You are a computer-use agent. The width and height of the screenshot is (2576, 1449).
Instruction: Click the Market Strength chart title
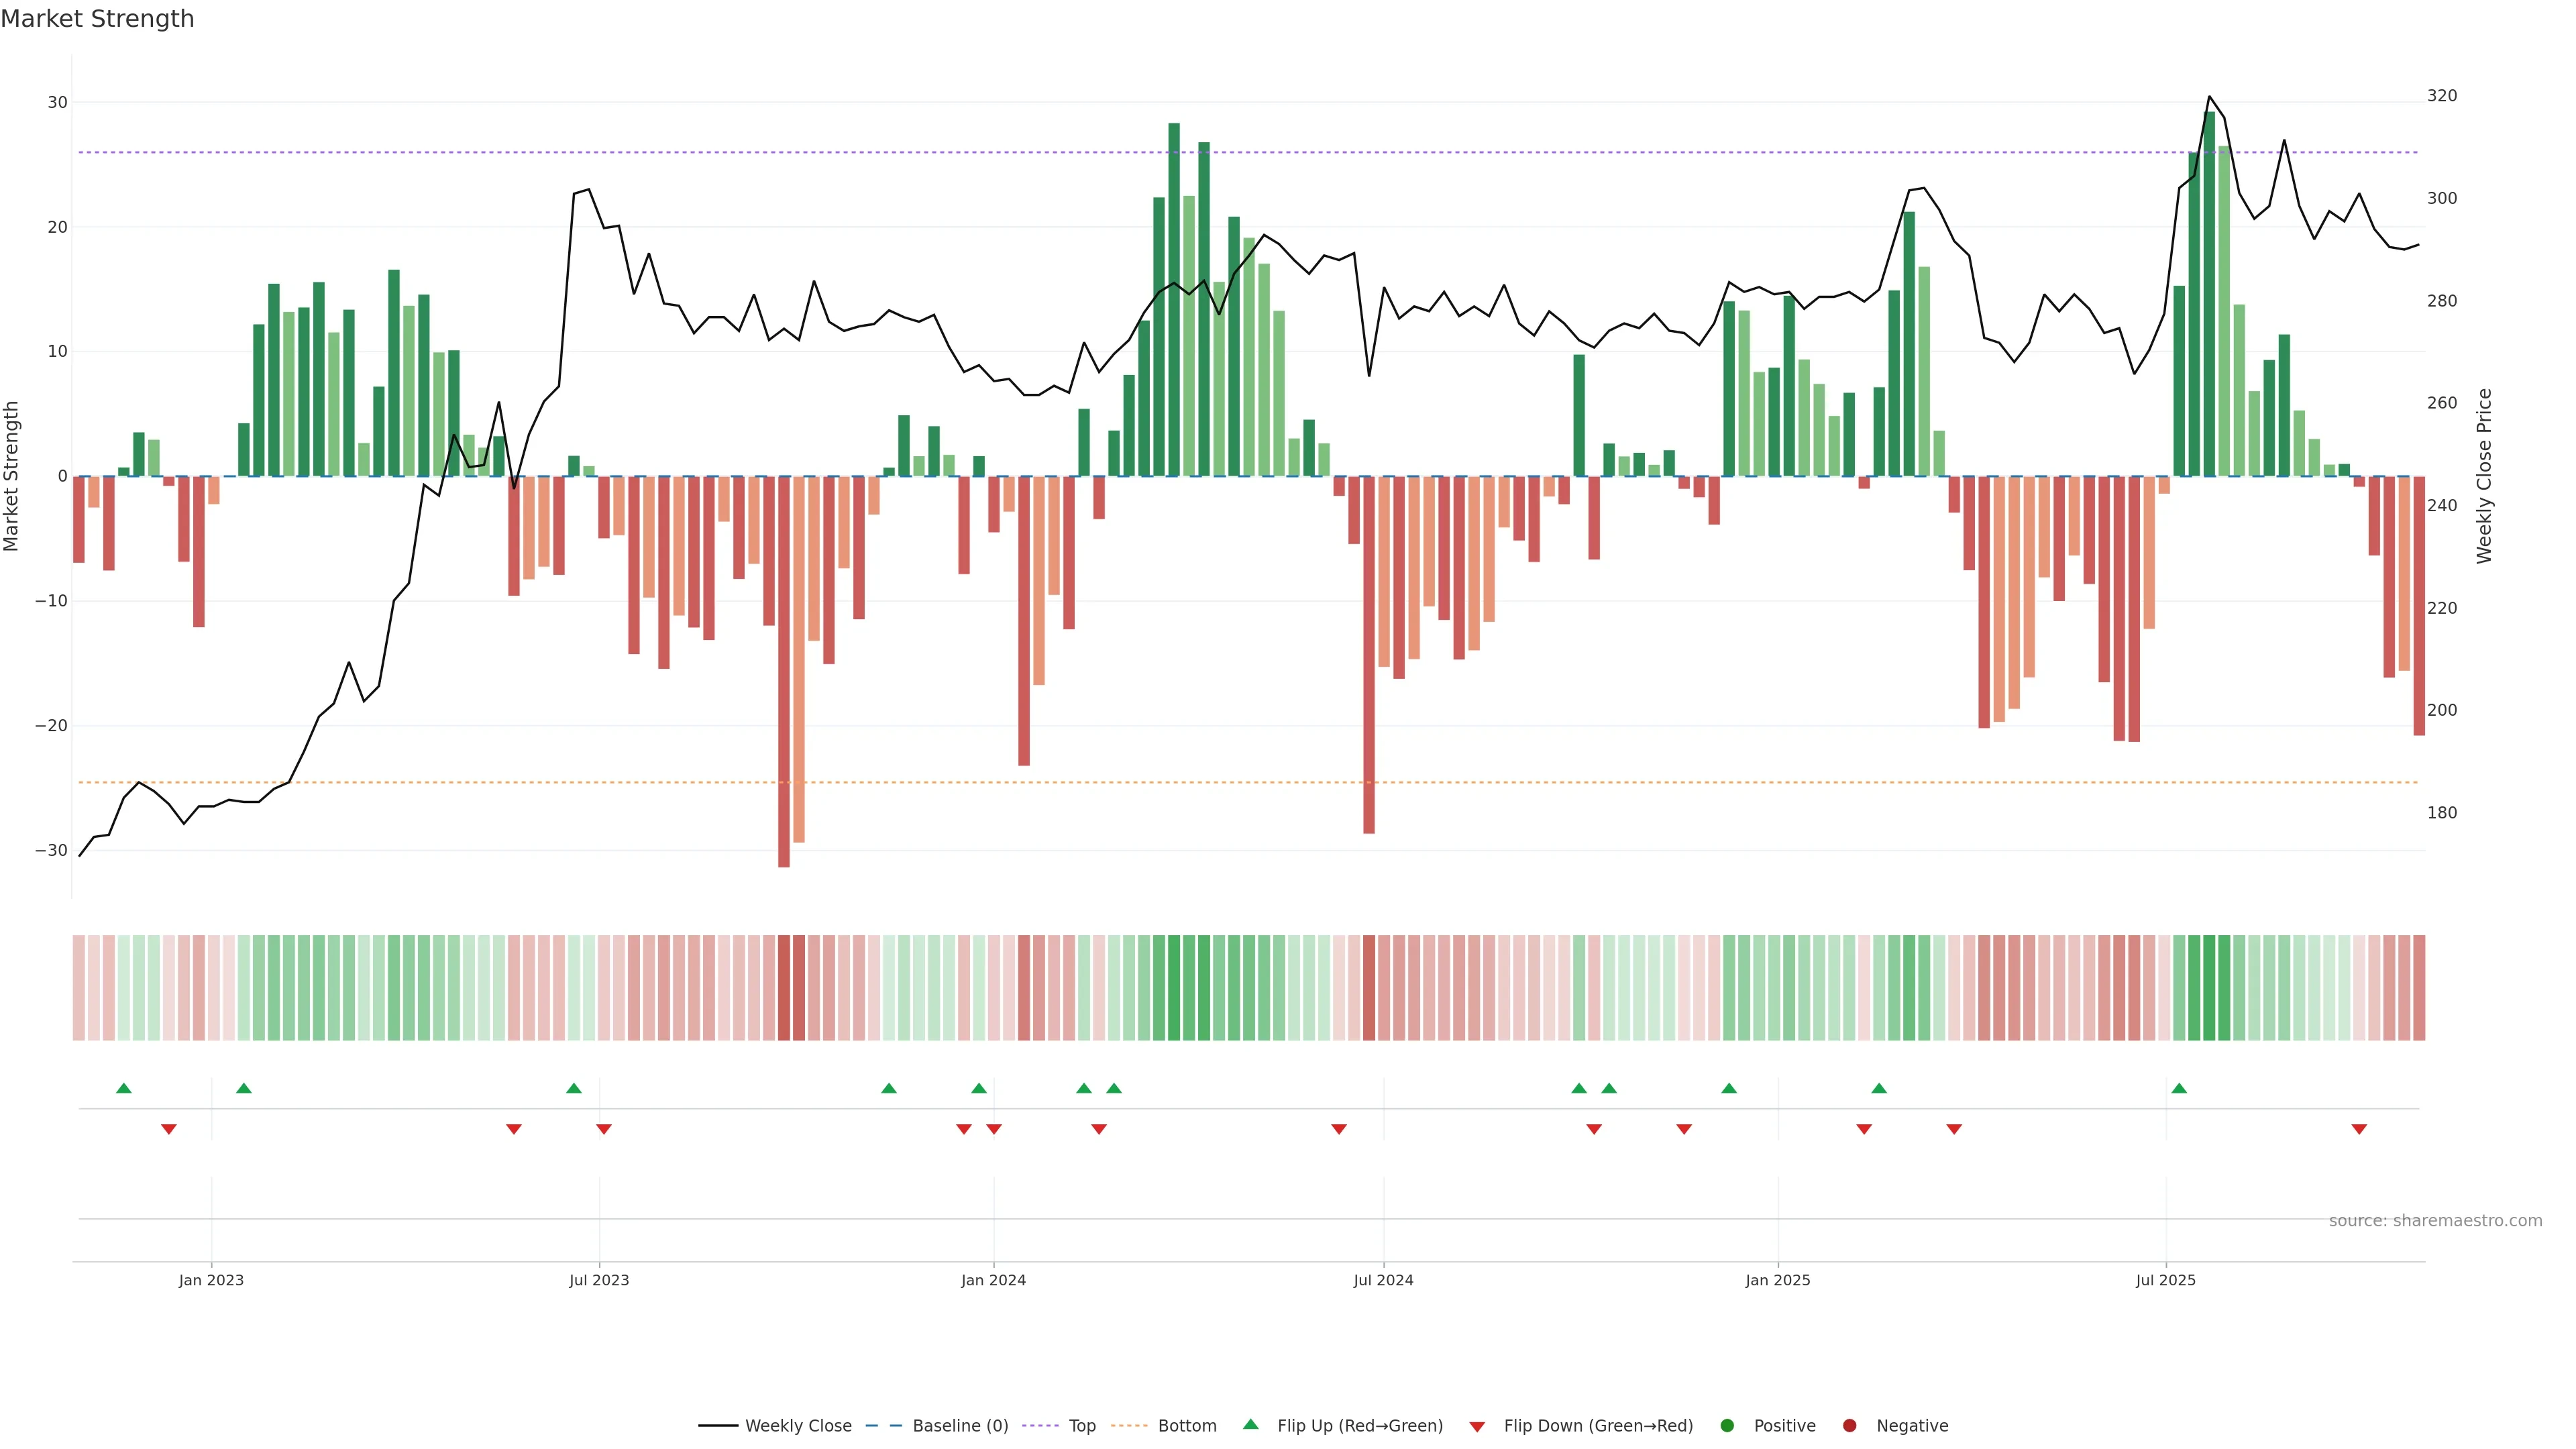[97, 19]
